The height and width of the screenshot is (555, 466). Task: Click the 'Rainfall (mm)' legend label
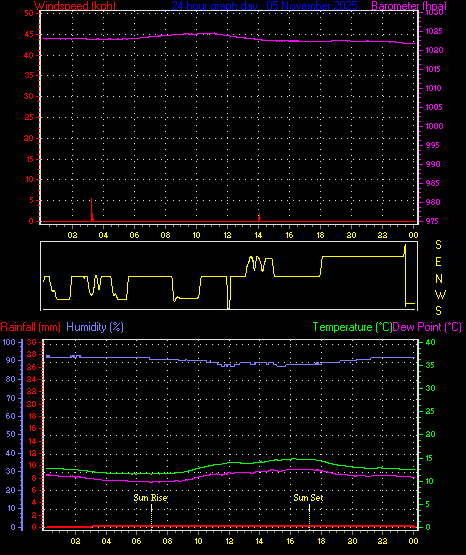pyautogui.click(x=30, y=327)
